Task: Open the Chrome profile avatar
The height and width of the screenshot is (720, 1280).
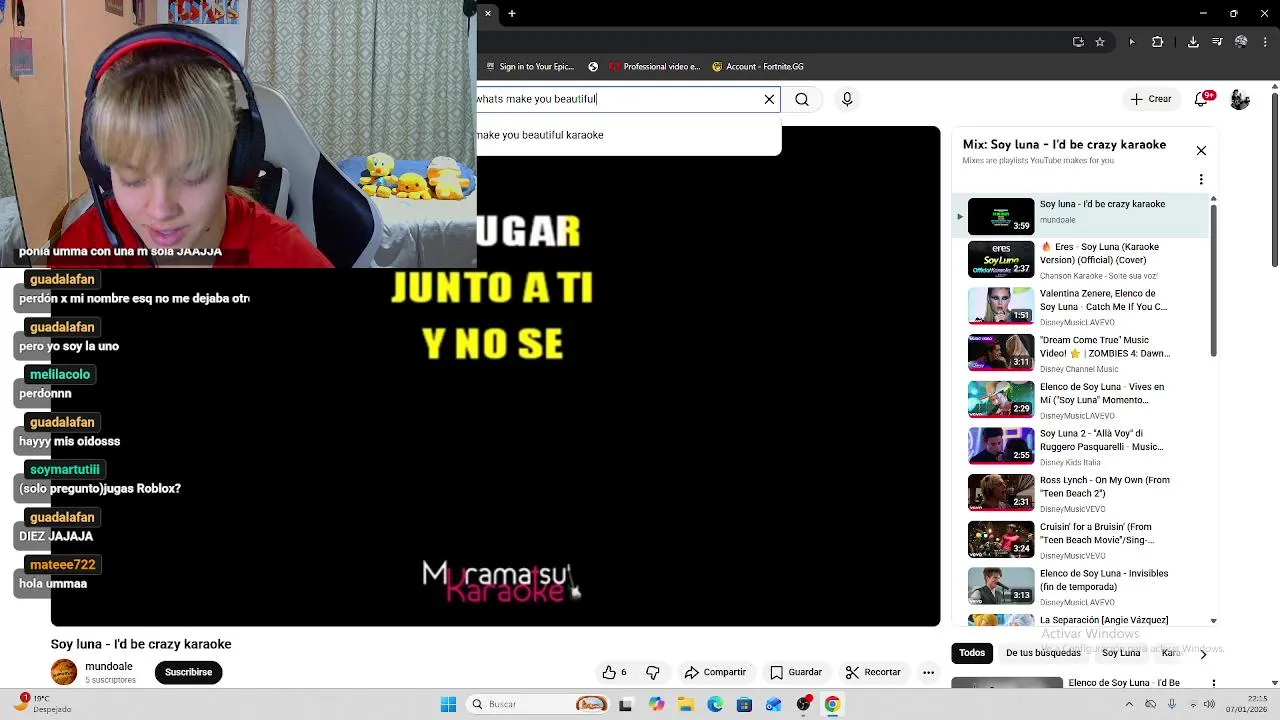Action: (1241, 42)
